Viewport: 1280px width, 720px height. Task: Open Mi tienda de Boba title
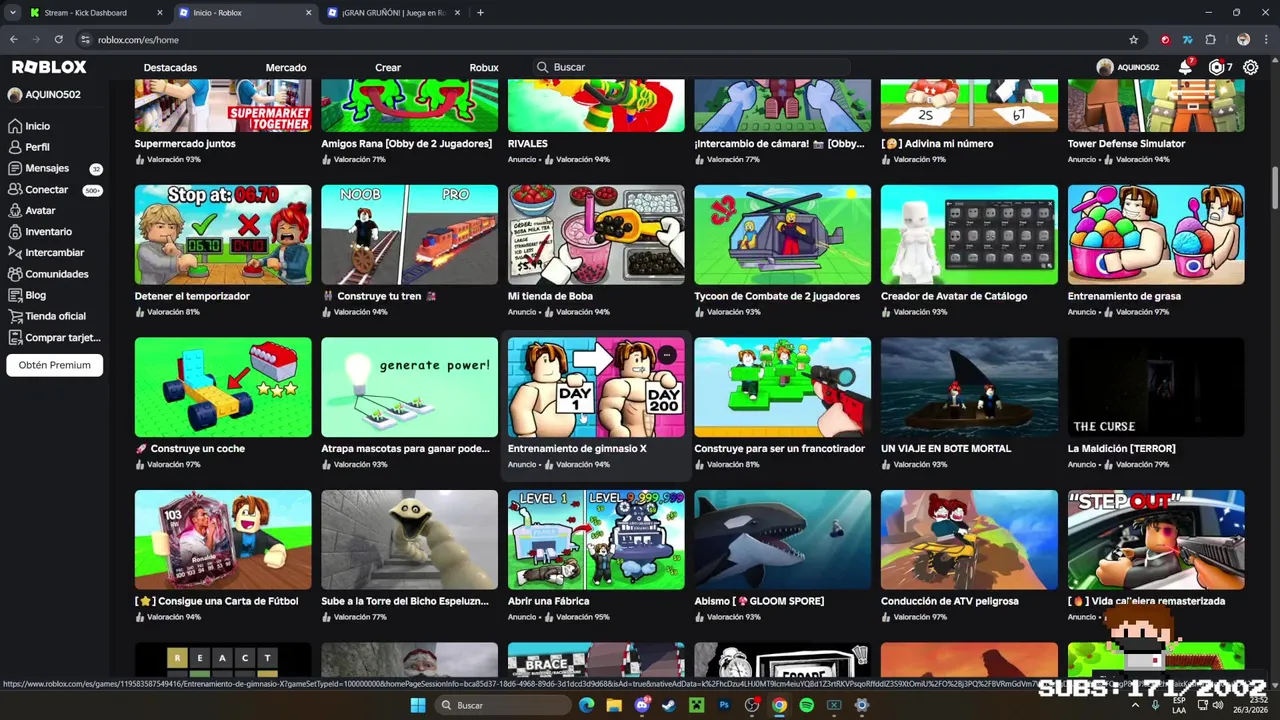click(x=550, y=296)
